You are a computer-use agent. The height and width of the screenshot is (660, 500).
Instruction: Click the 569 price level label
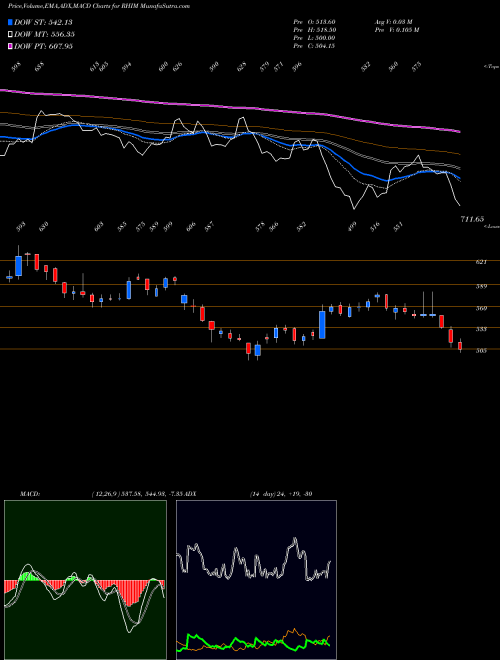[481, 308]
